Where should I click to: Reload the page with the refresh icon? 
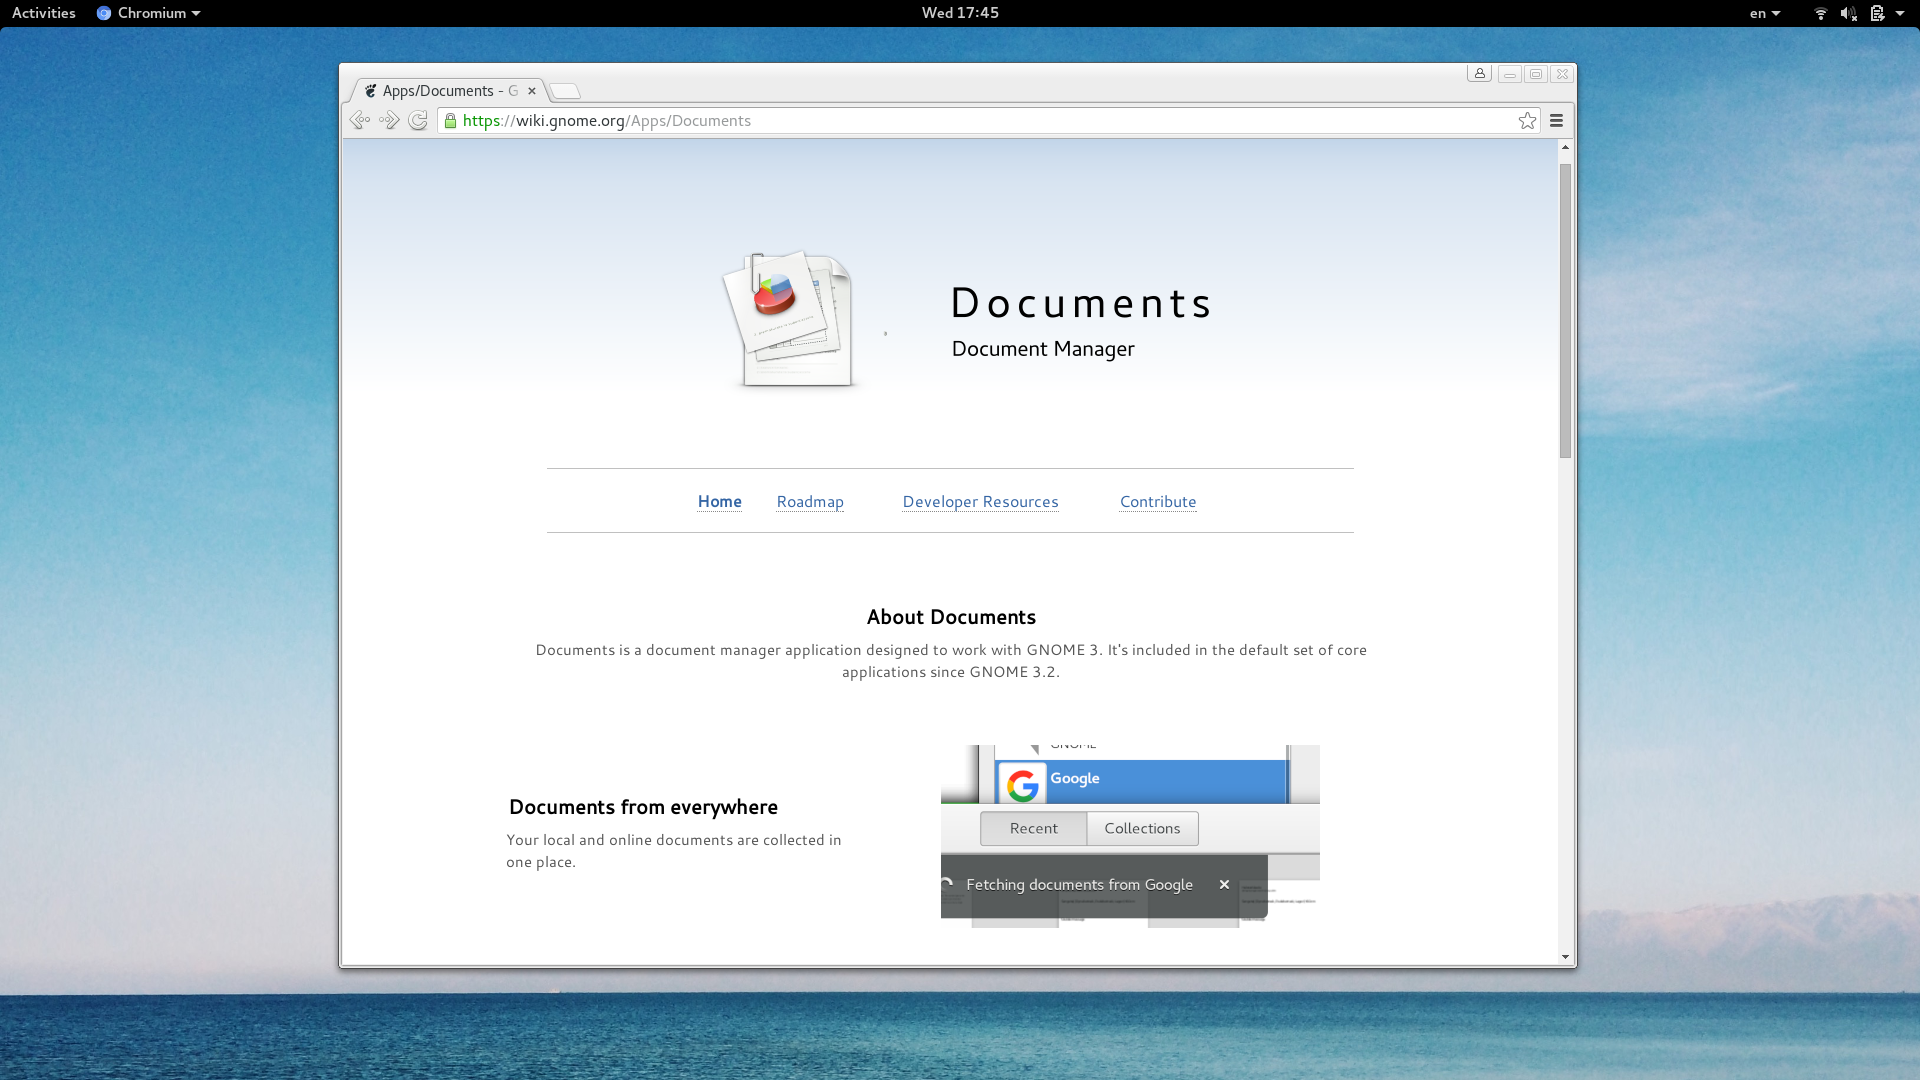point(418,121)
